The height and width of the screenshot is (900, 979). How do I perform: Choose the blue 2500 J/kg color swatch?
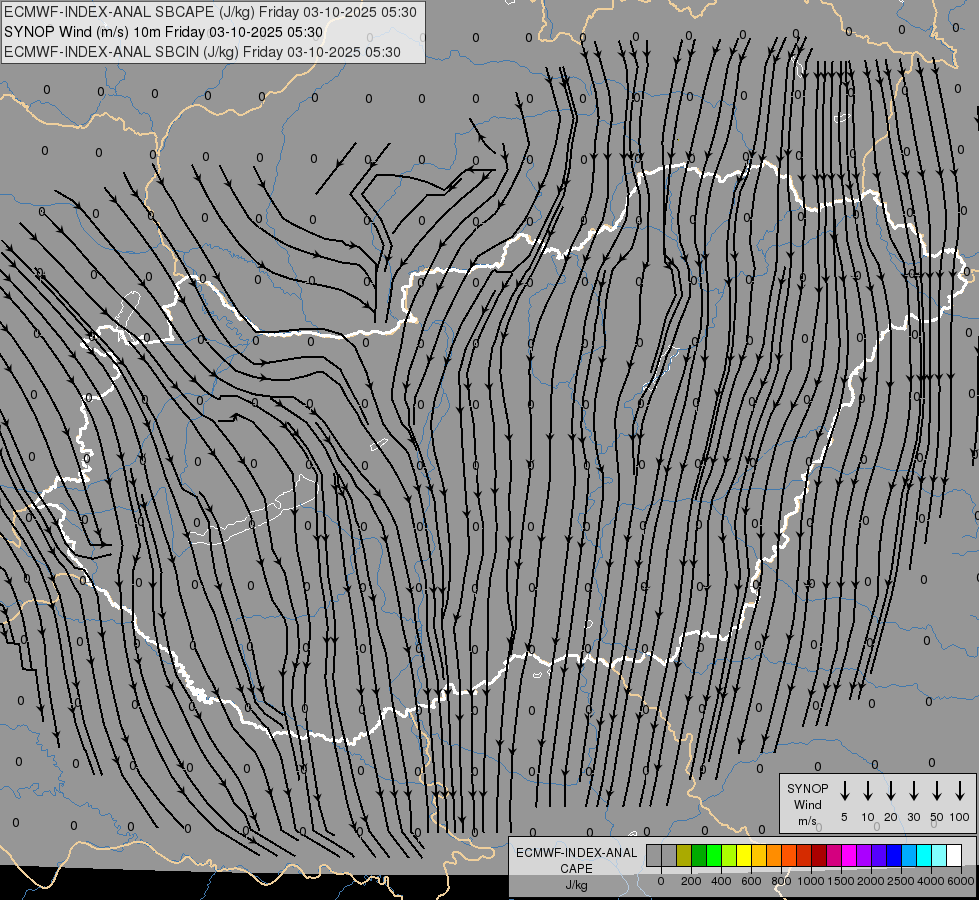[894, 855]
